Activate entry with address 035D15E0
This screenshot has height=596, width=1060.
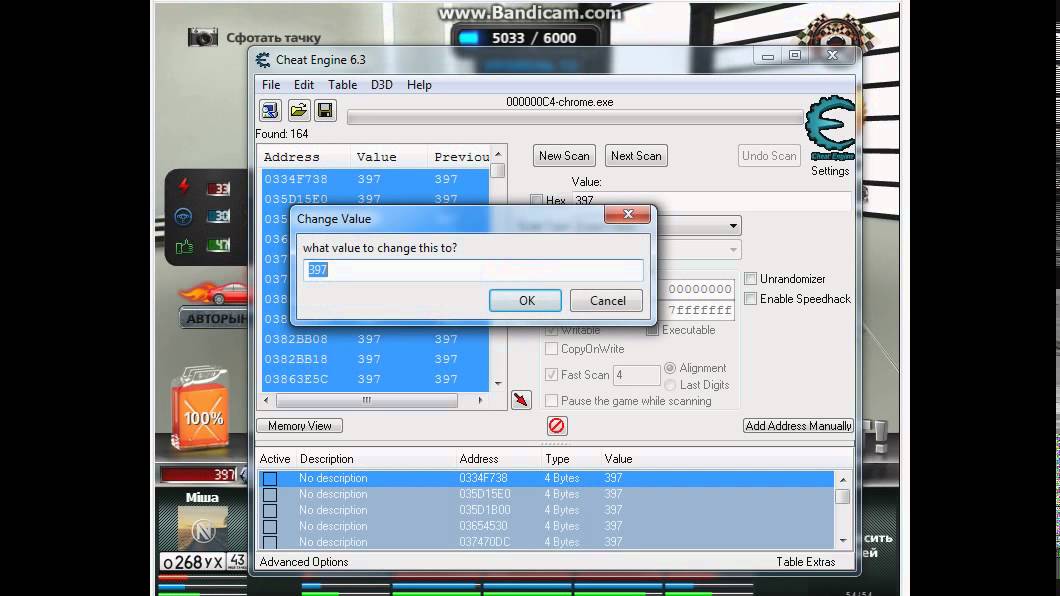coord(270,495)
